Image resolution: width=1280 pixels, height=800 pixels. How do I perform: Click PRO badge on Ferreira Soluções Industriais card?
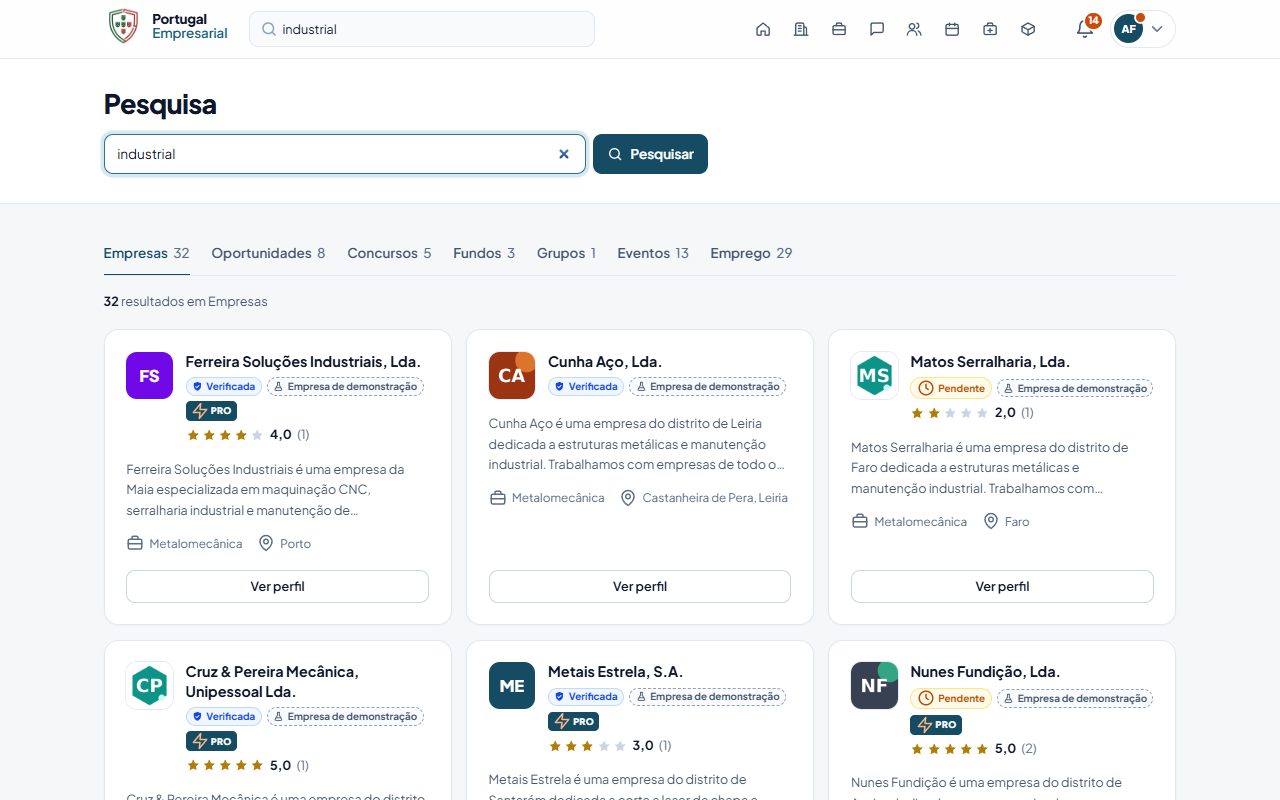coord(211,411)
